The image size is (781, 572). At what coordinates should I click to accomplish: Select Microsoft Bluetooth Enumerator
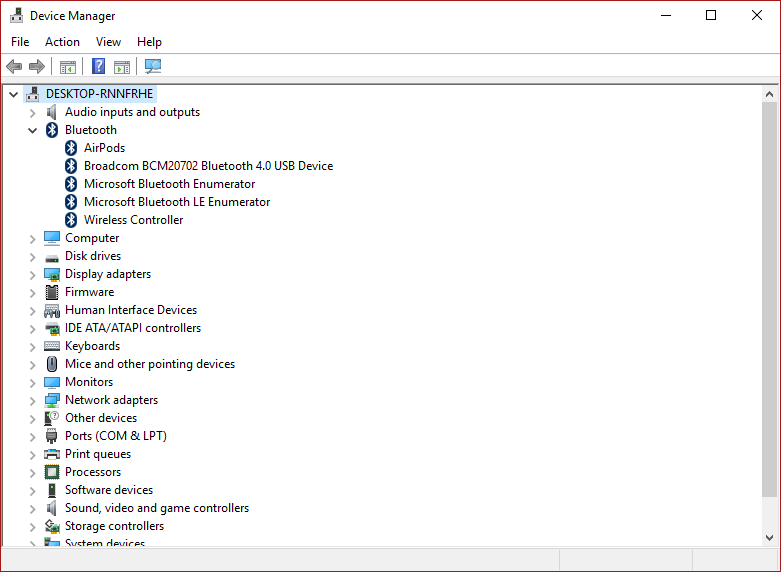point(169,184)
